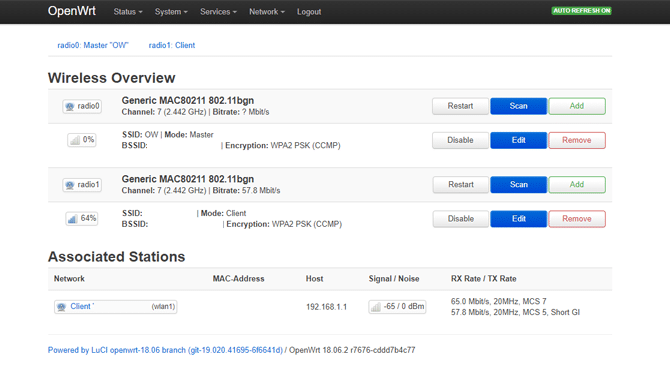Open the Network dropdown menu

(267, 12)
